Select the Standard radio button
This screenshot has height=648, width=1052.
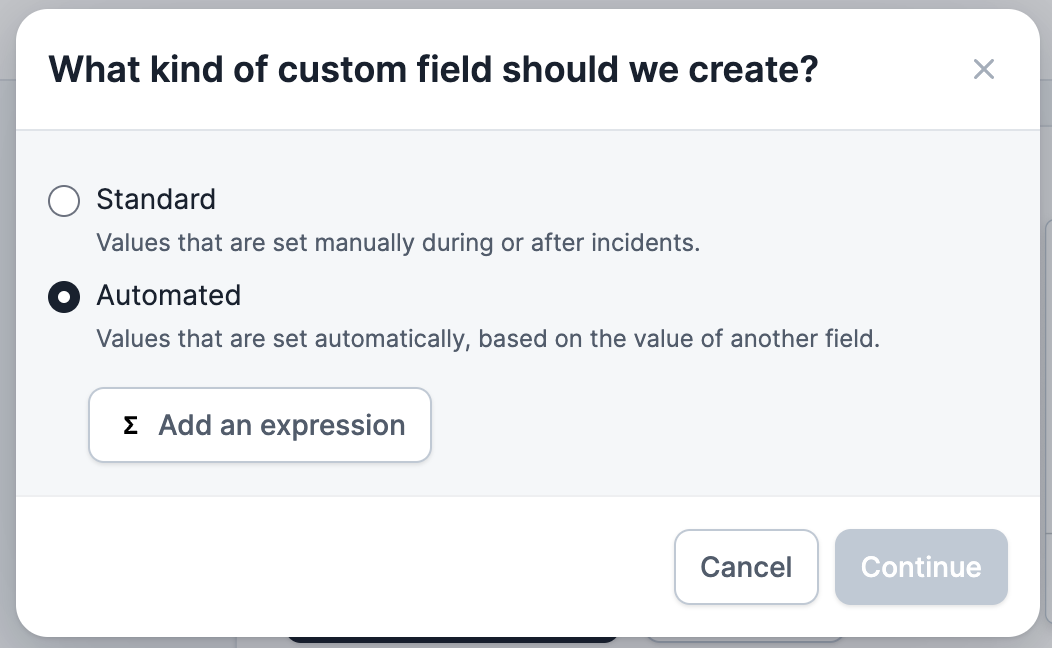[64, 202]
